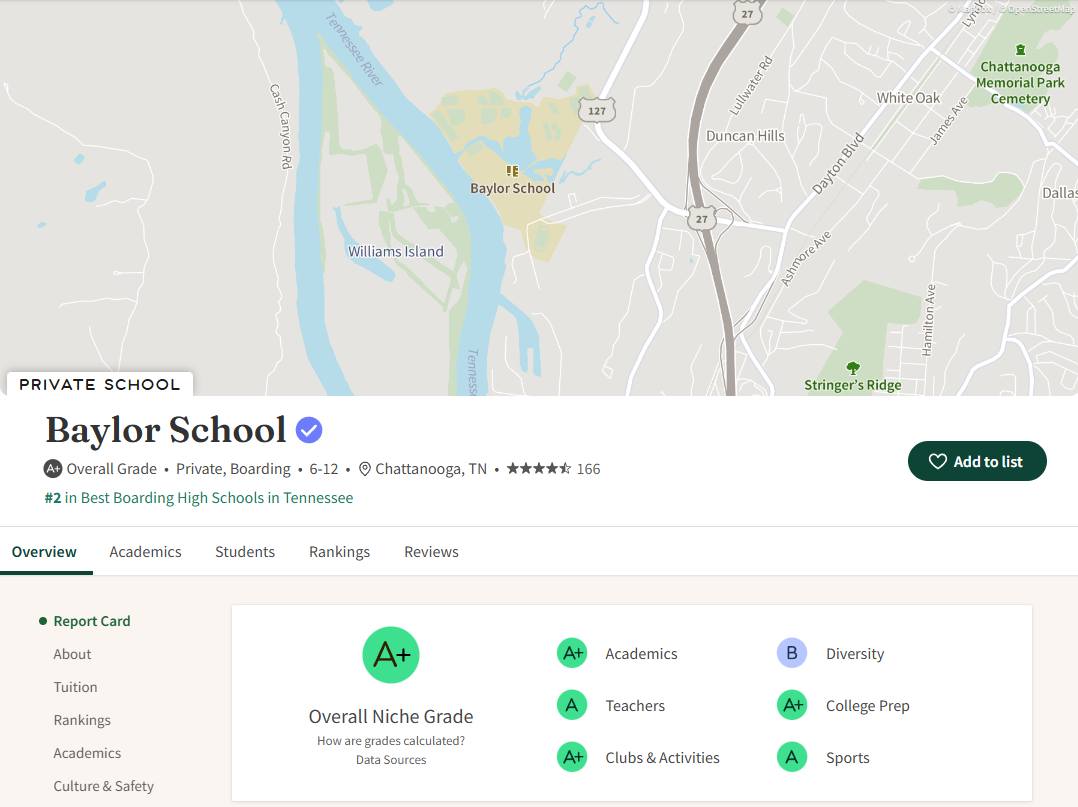The image size is (1078, 807).
Task: Click the star rating next to 166
Action: [x=539, y=468]
